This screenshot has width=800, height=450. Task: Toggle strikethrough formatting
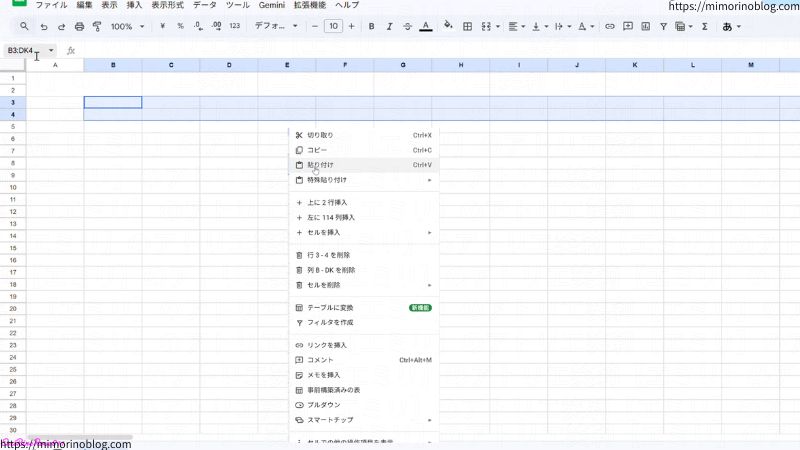[407, 27]
